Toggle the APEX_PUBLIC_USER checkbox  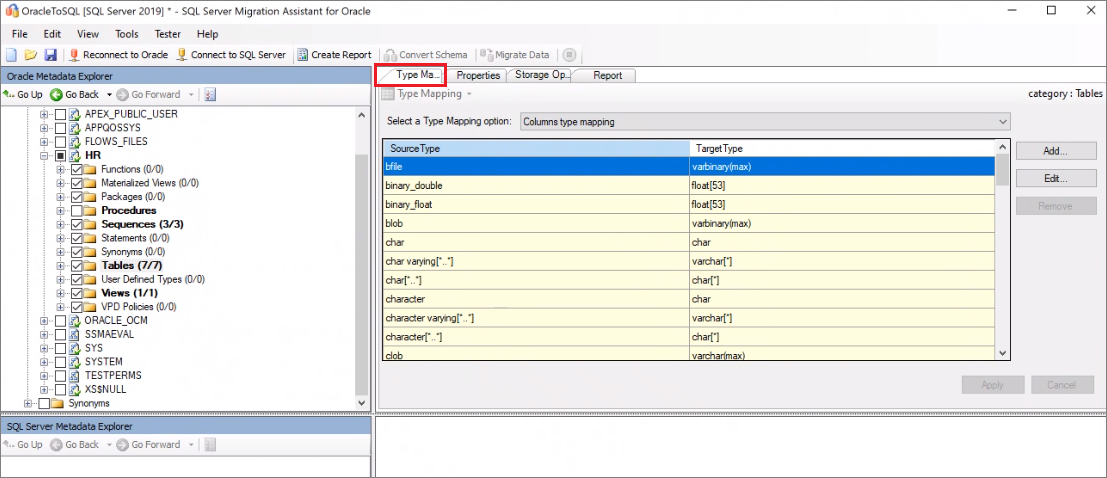point(61,114)
